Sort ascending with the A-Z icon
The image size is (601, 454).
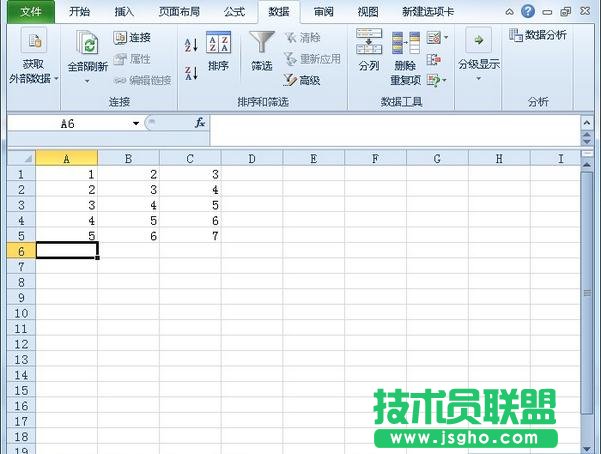click(x=191, y=44)
